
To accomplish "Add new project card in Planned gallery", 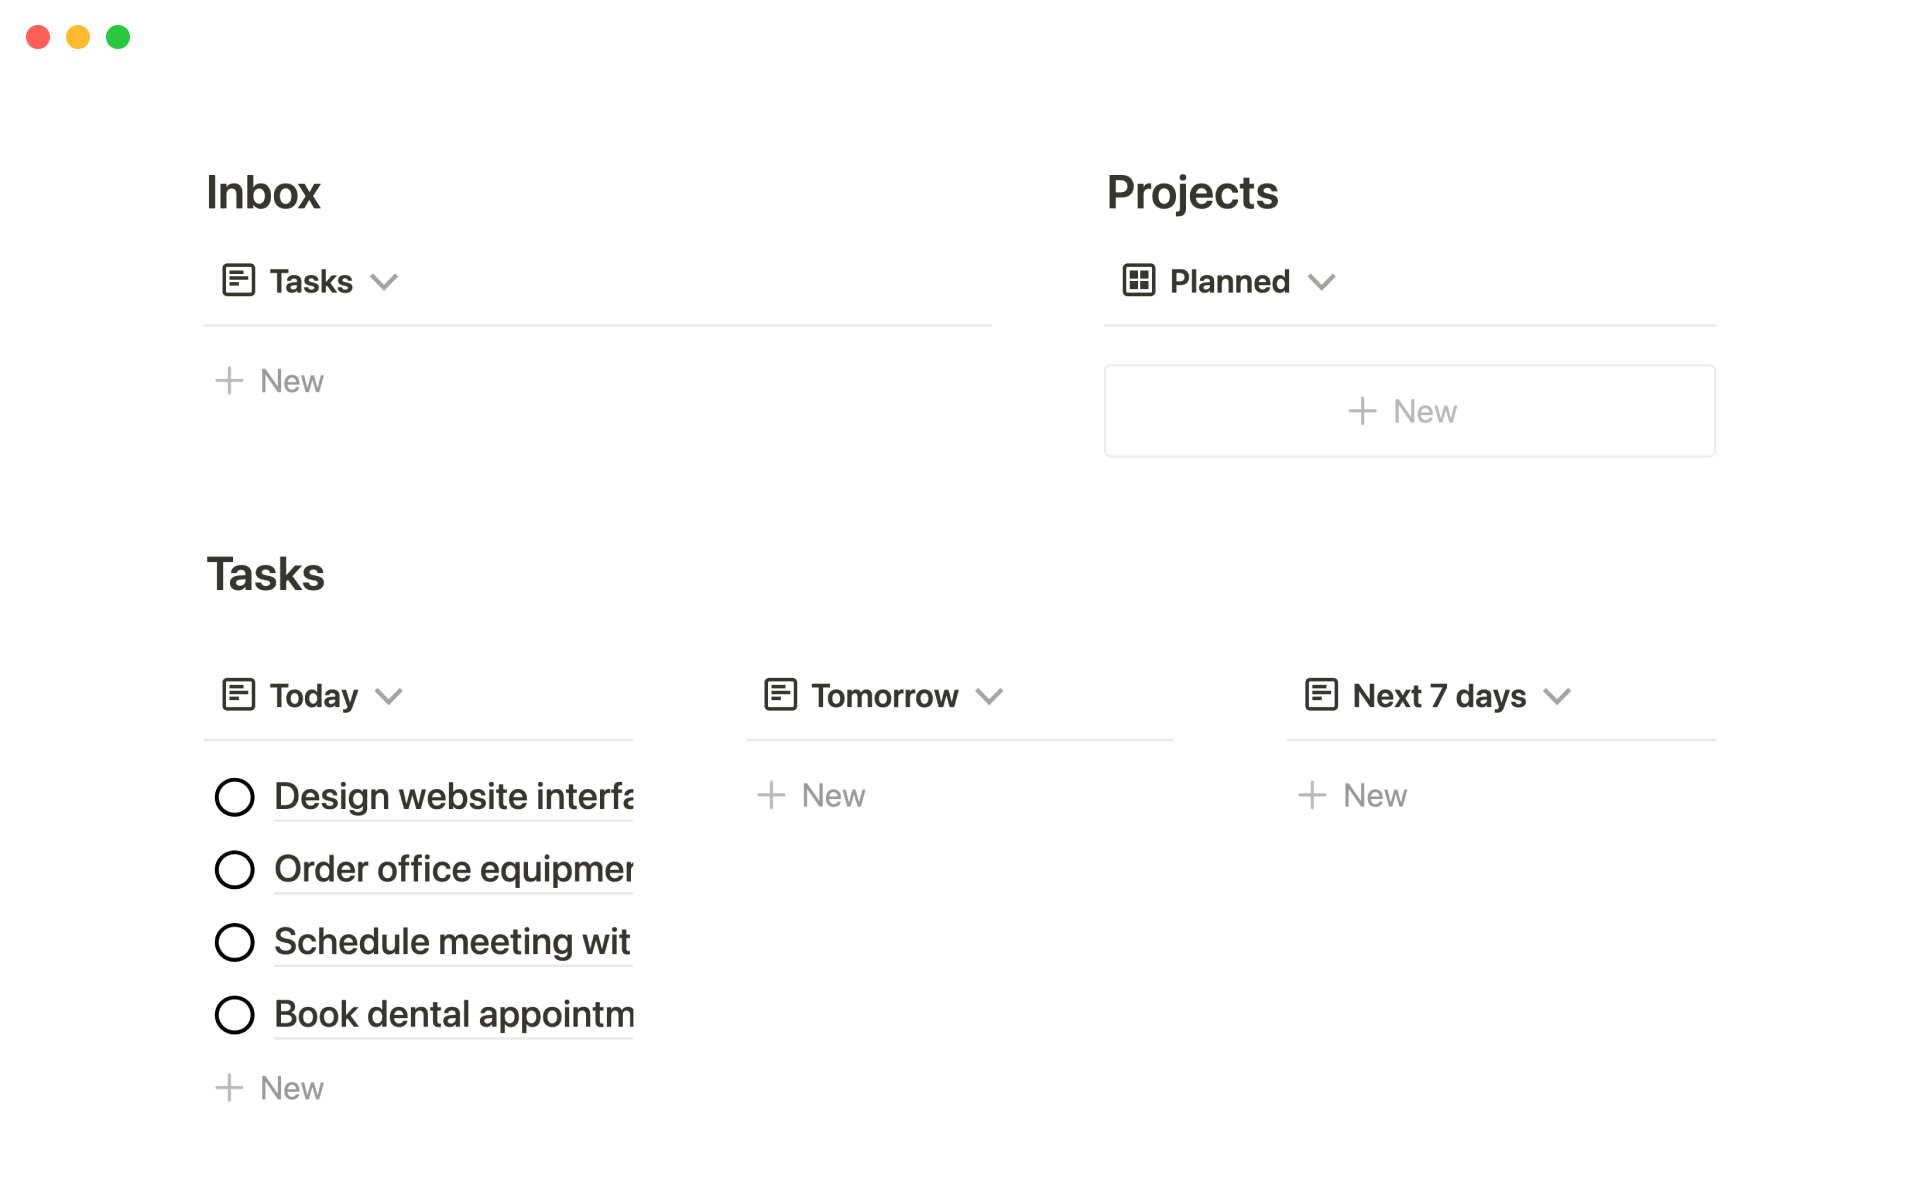I will [x=1409, y=411].
